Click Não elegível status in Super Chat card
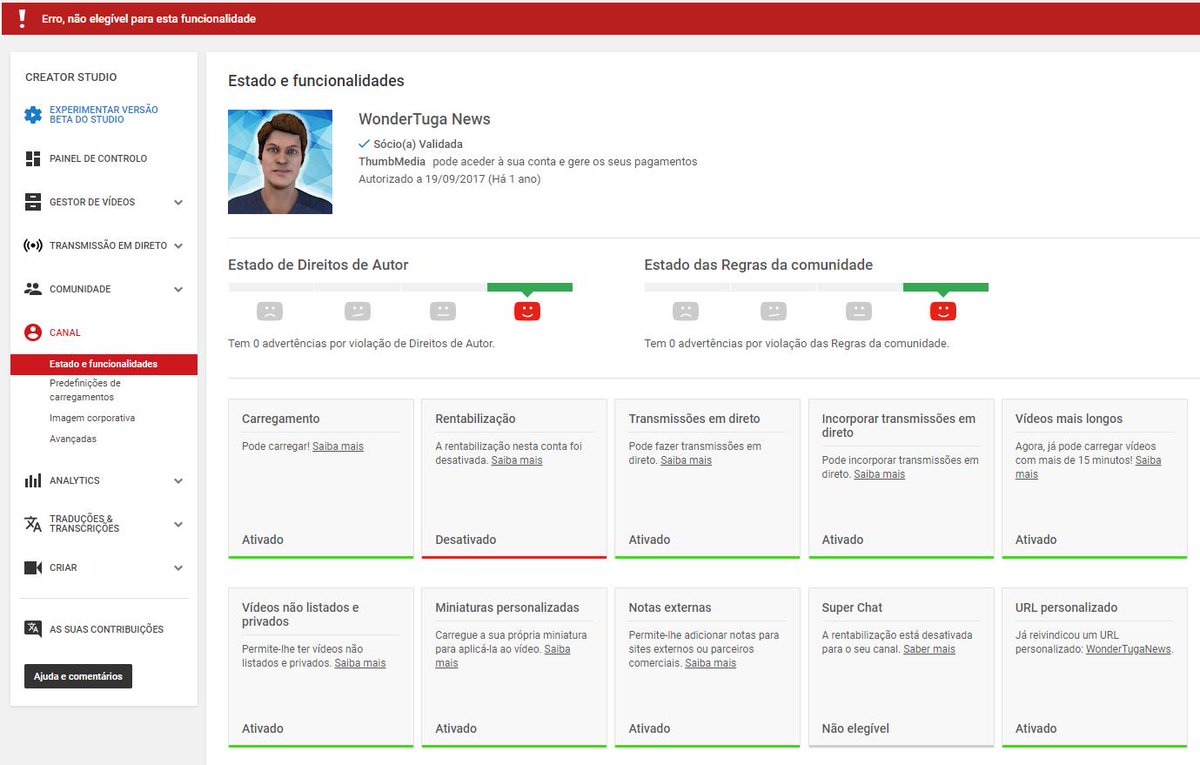Viewport: 1200px width, 765px height. 855,729
